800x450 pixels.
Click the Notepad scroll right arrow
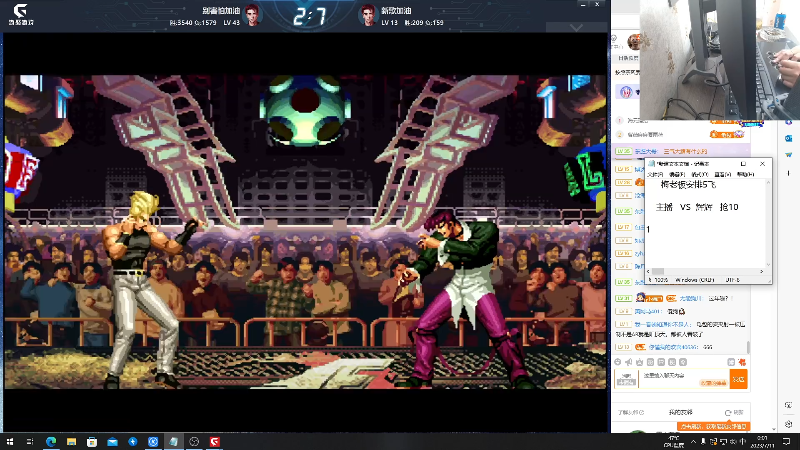762,271
